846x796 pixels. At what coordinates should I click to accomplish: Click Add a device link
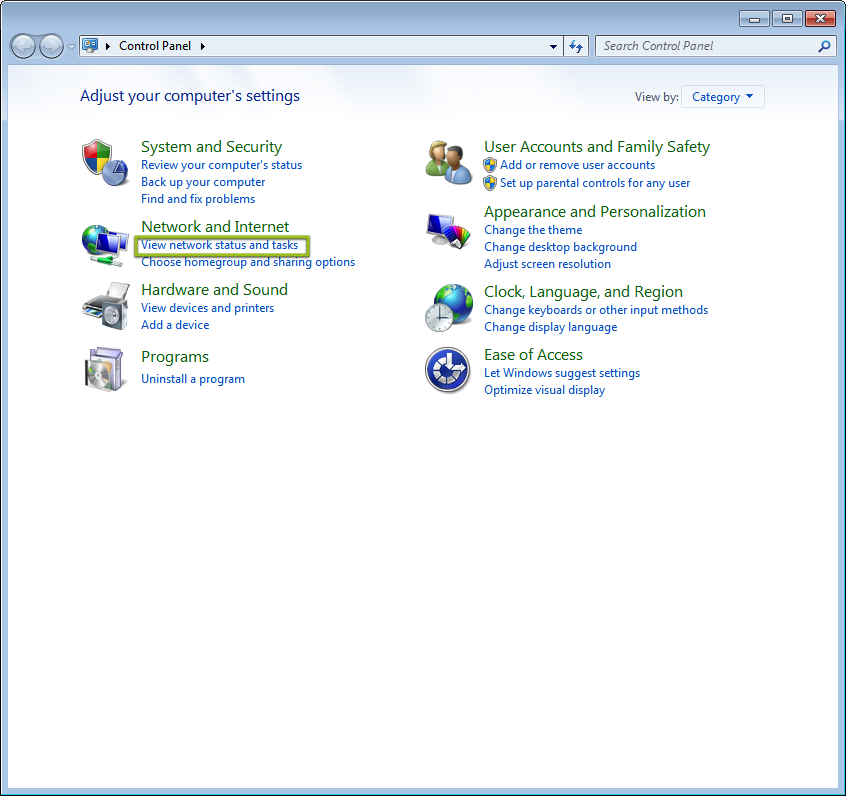tap(175, 325)
